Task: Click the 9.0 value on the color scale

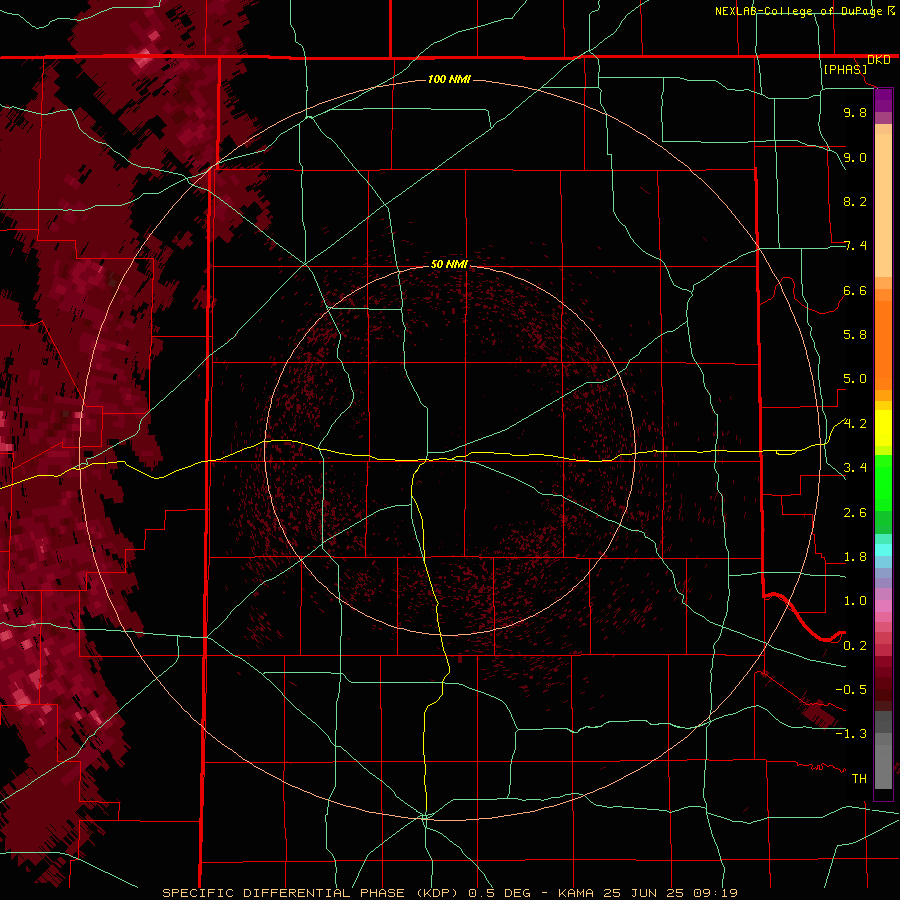Action: click(x=855, y=157)
